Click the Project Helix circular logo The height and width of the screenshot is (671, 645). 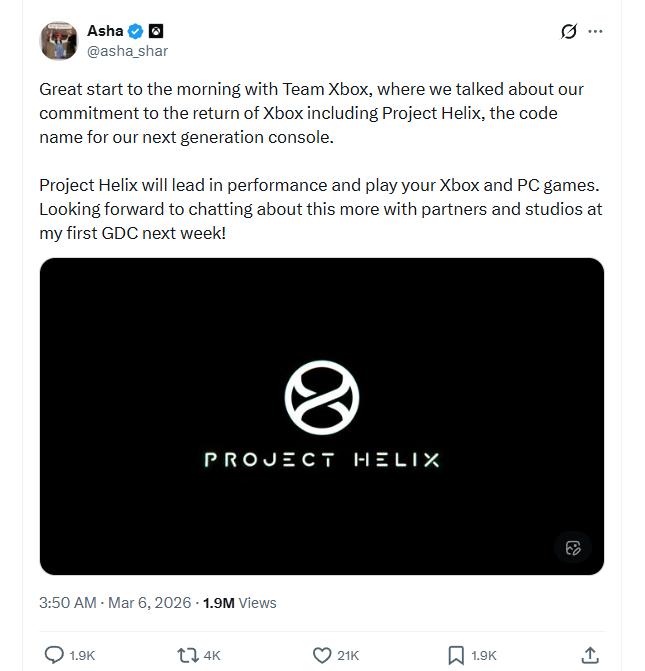click(321, 397)
